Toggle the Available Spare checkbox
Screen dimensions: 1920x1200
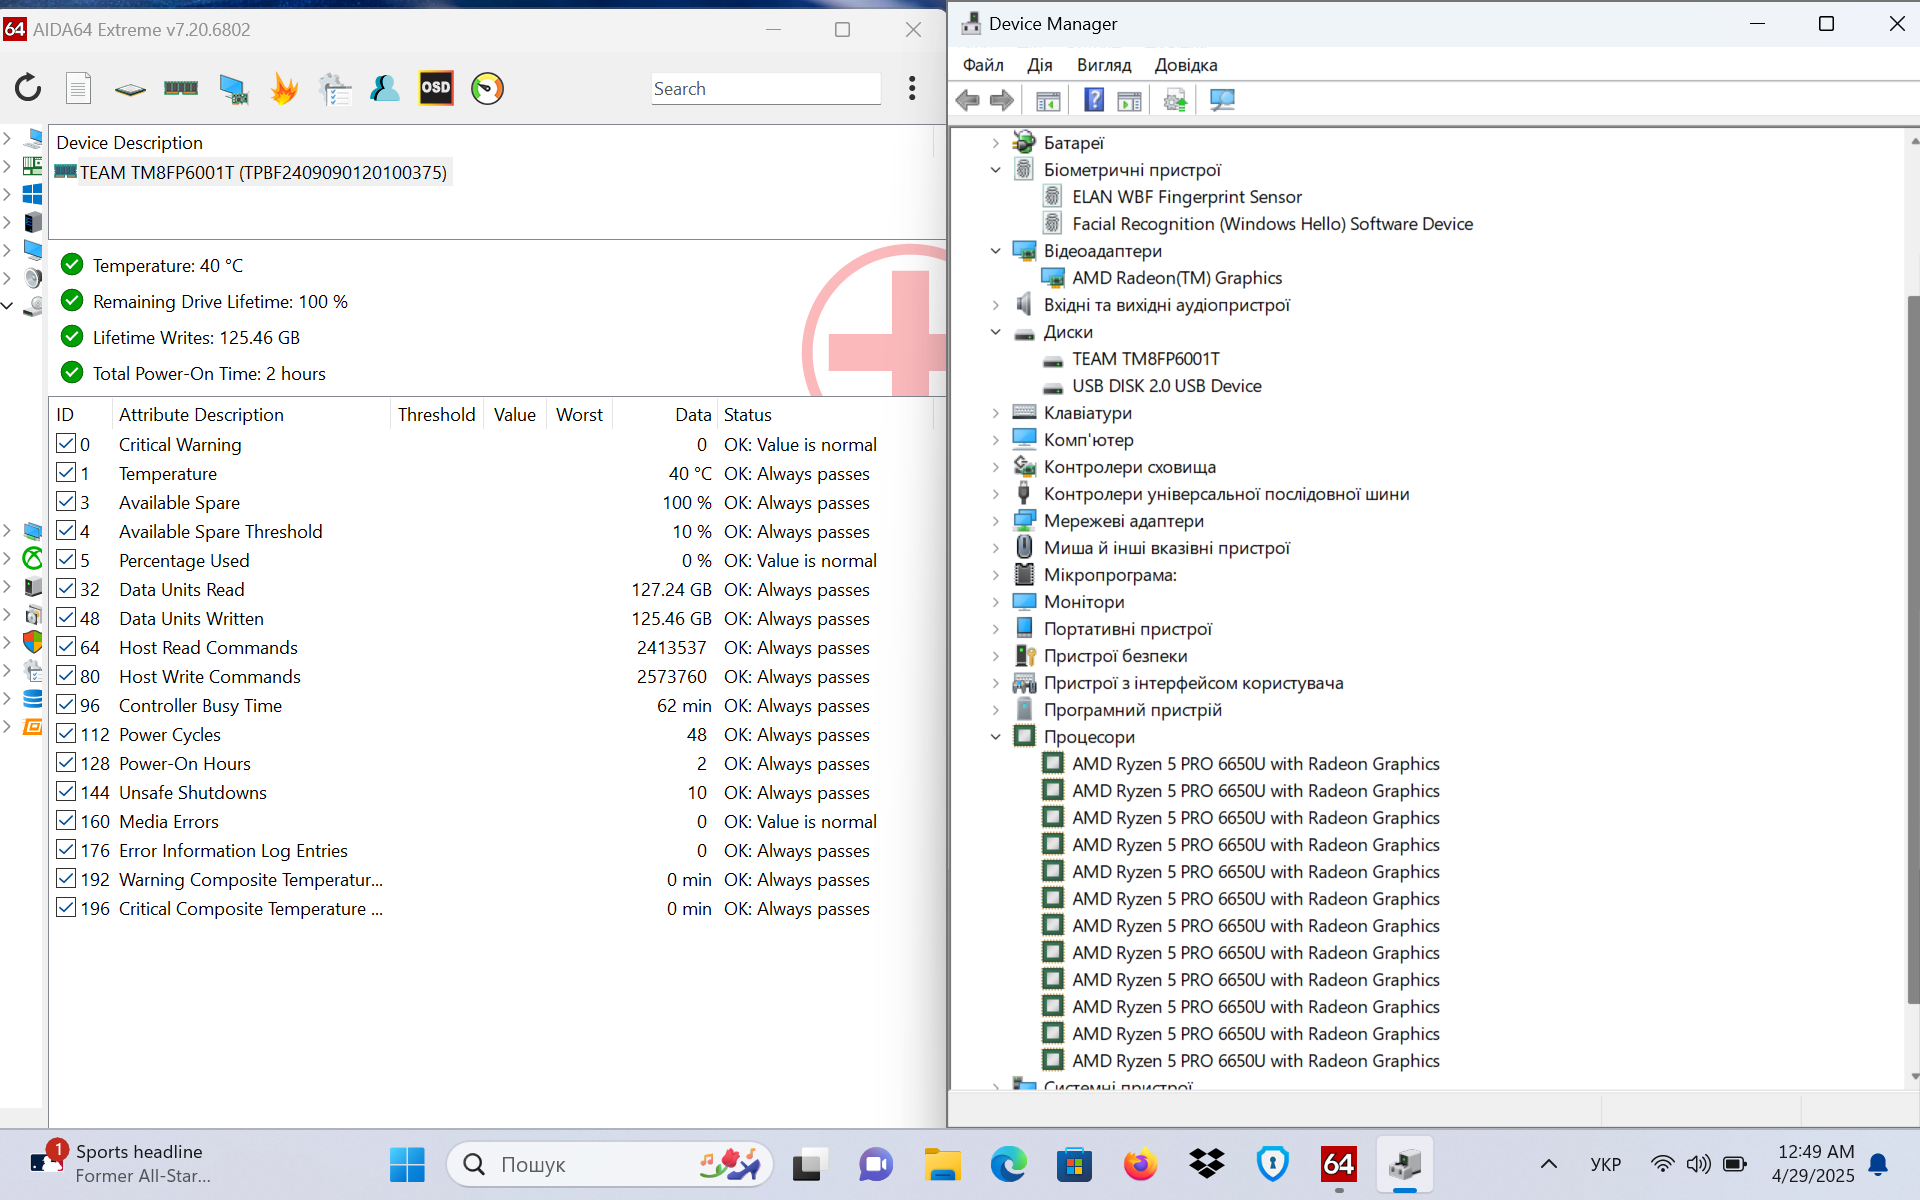coord(66,501)
